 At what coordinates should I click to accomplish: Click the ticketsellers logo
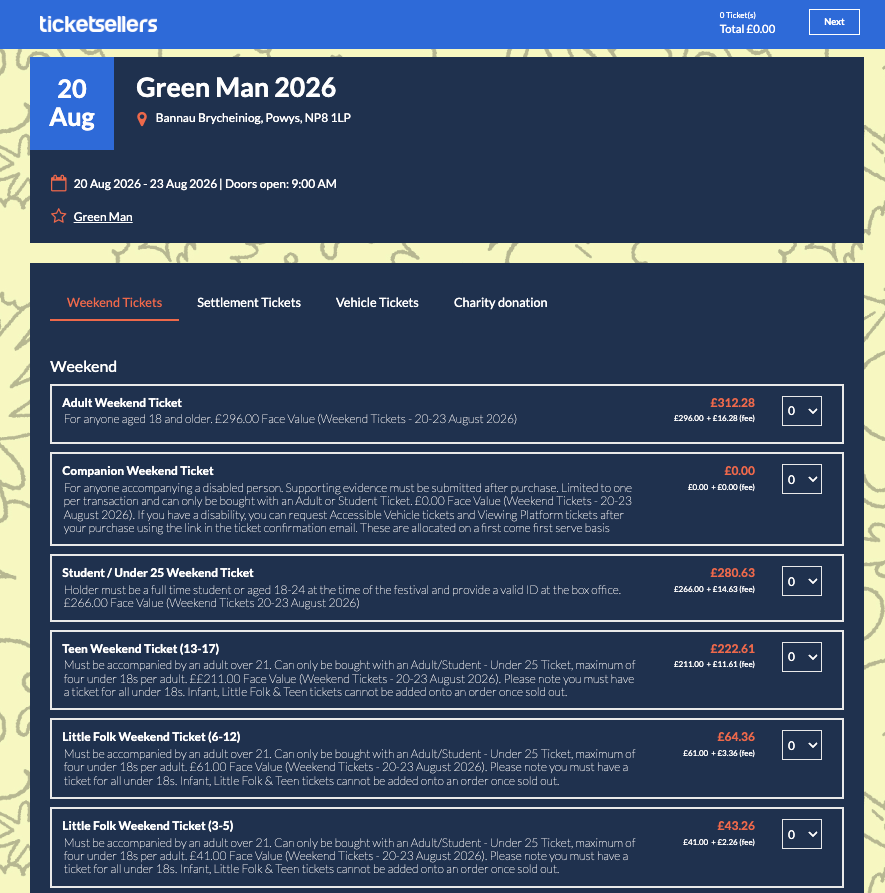click(x=98, y=24)
